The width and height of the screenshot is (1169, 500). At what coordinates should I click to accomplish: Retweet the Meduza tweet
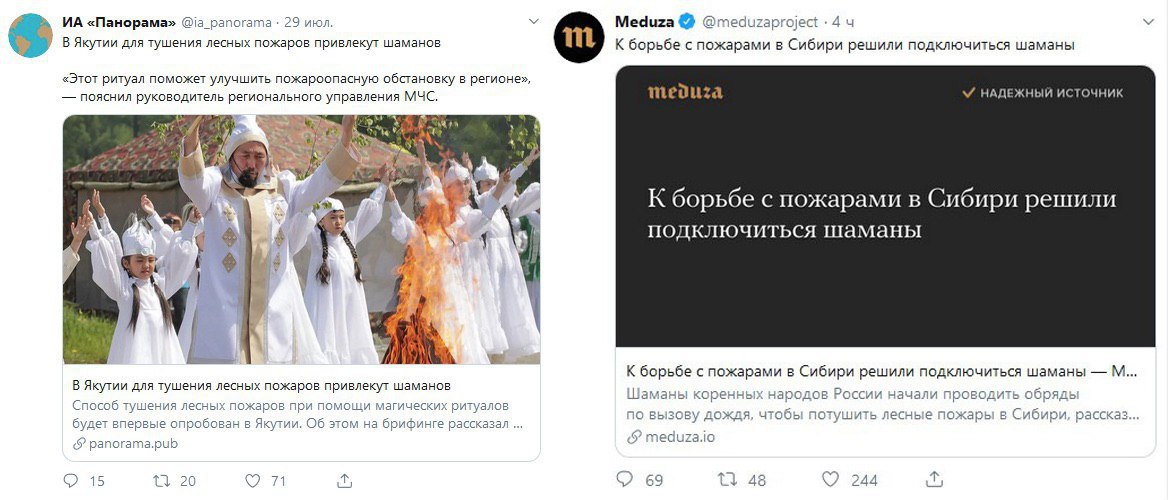(x=727, y=479)
